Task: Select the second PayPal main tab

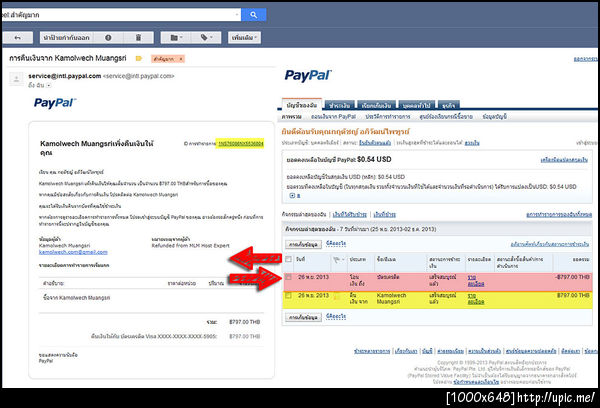Action: point(339,105)
